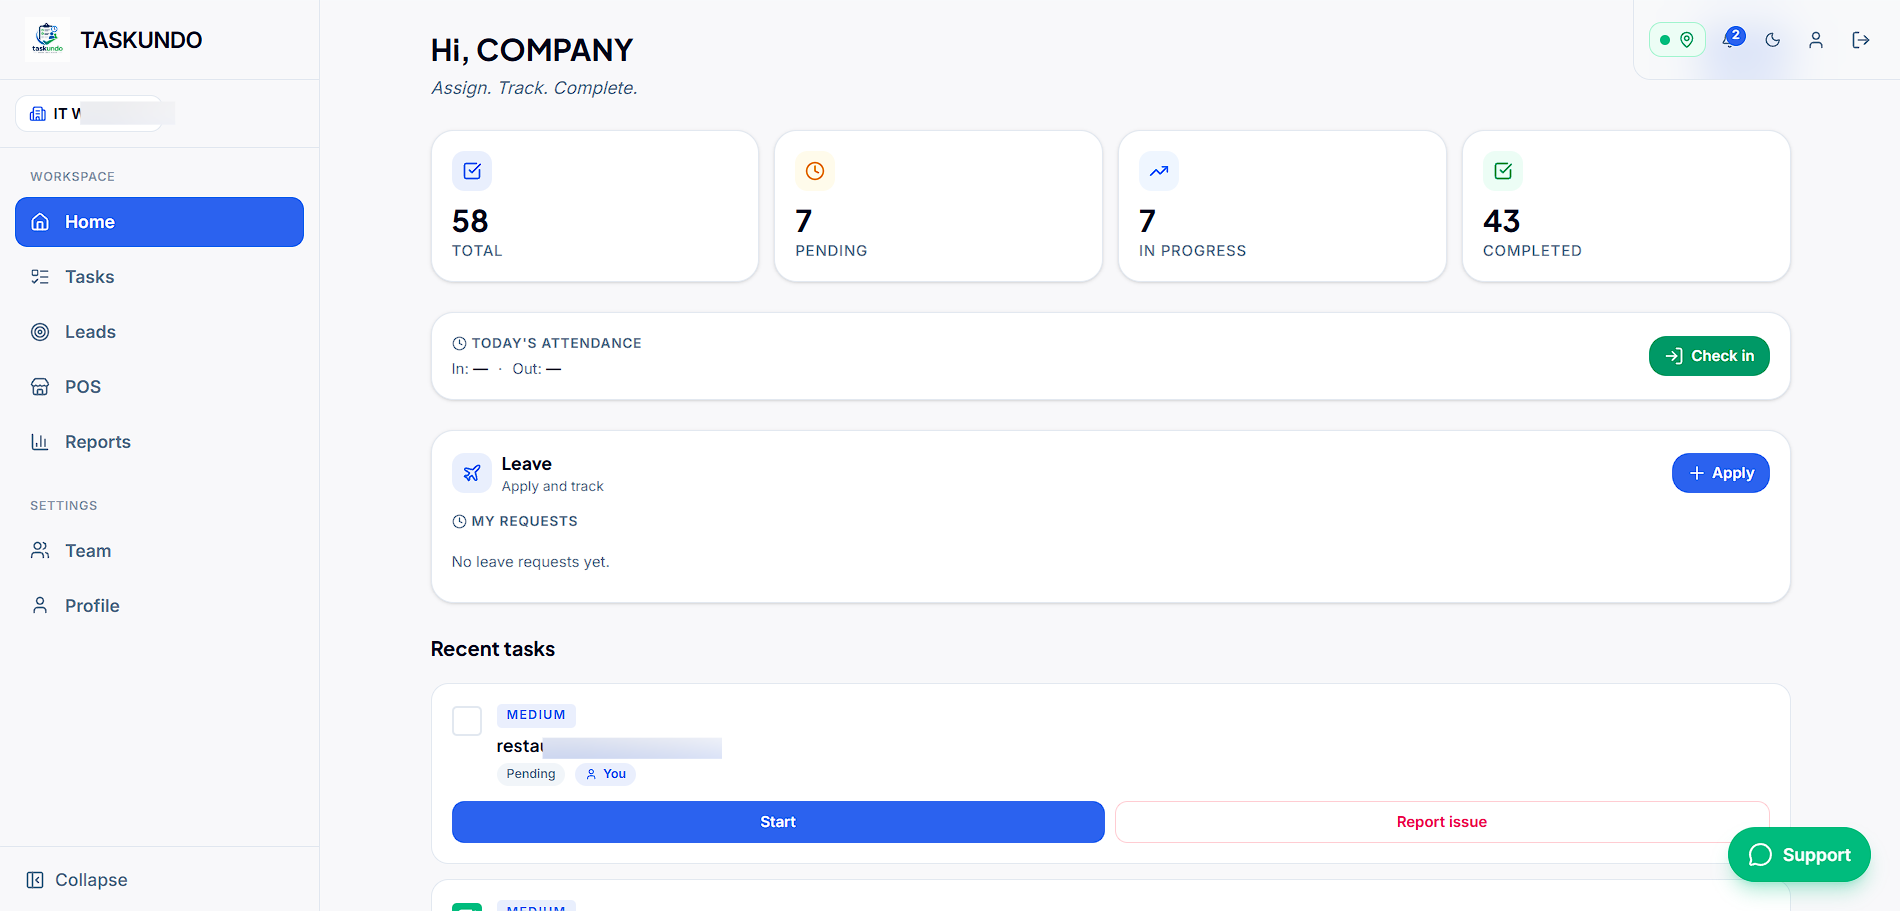Image resolution: width=1900 pixels, height=911 pixels.
Task: Open the user account icon in header
Action: (1816, 40)
